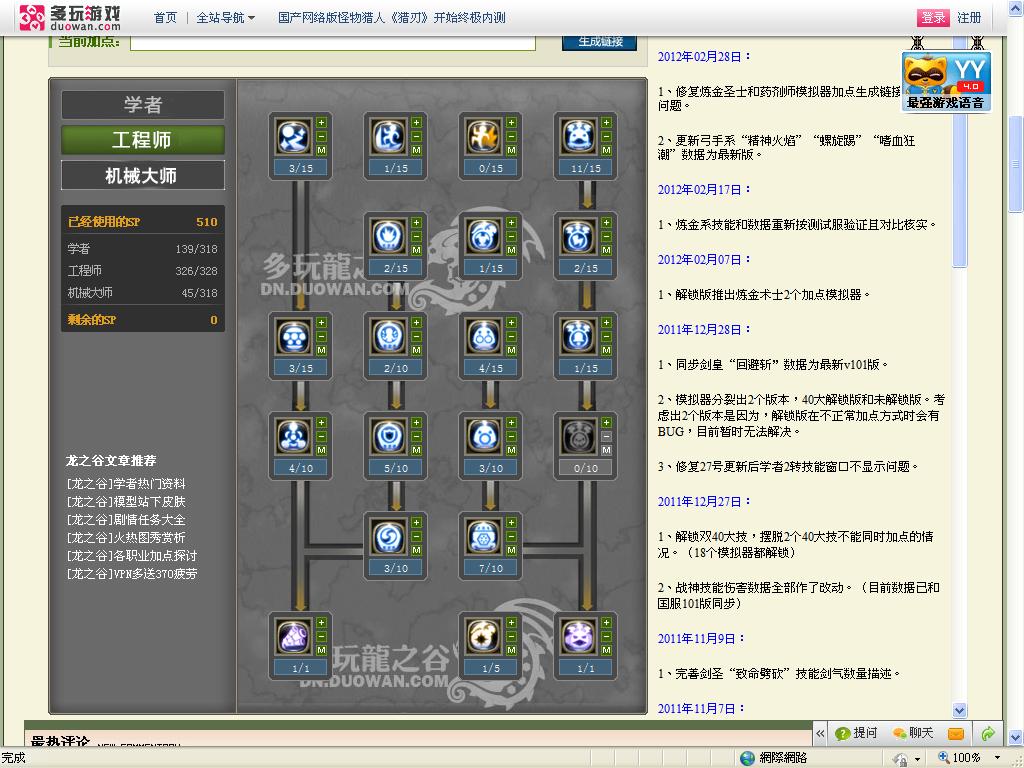This screenshot has height=768, width=1024.
Task: Add a point to the 1/5 skill
Action: pyautogui.click(x=511, y=622)
